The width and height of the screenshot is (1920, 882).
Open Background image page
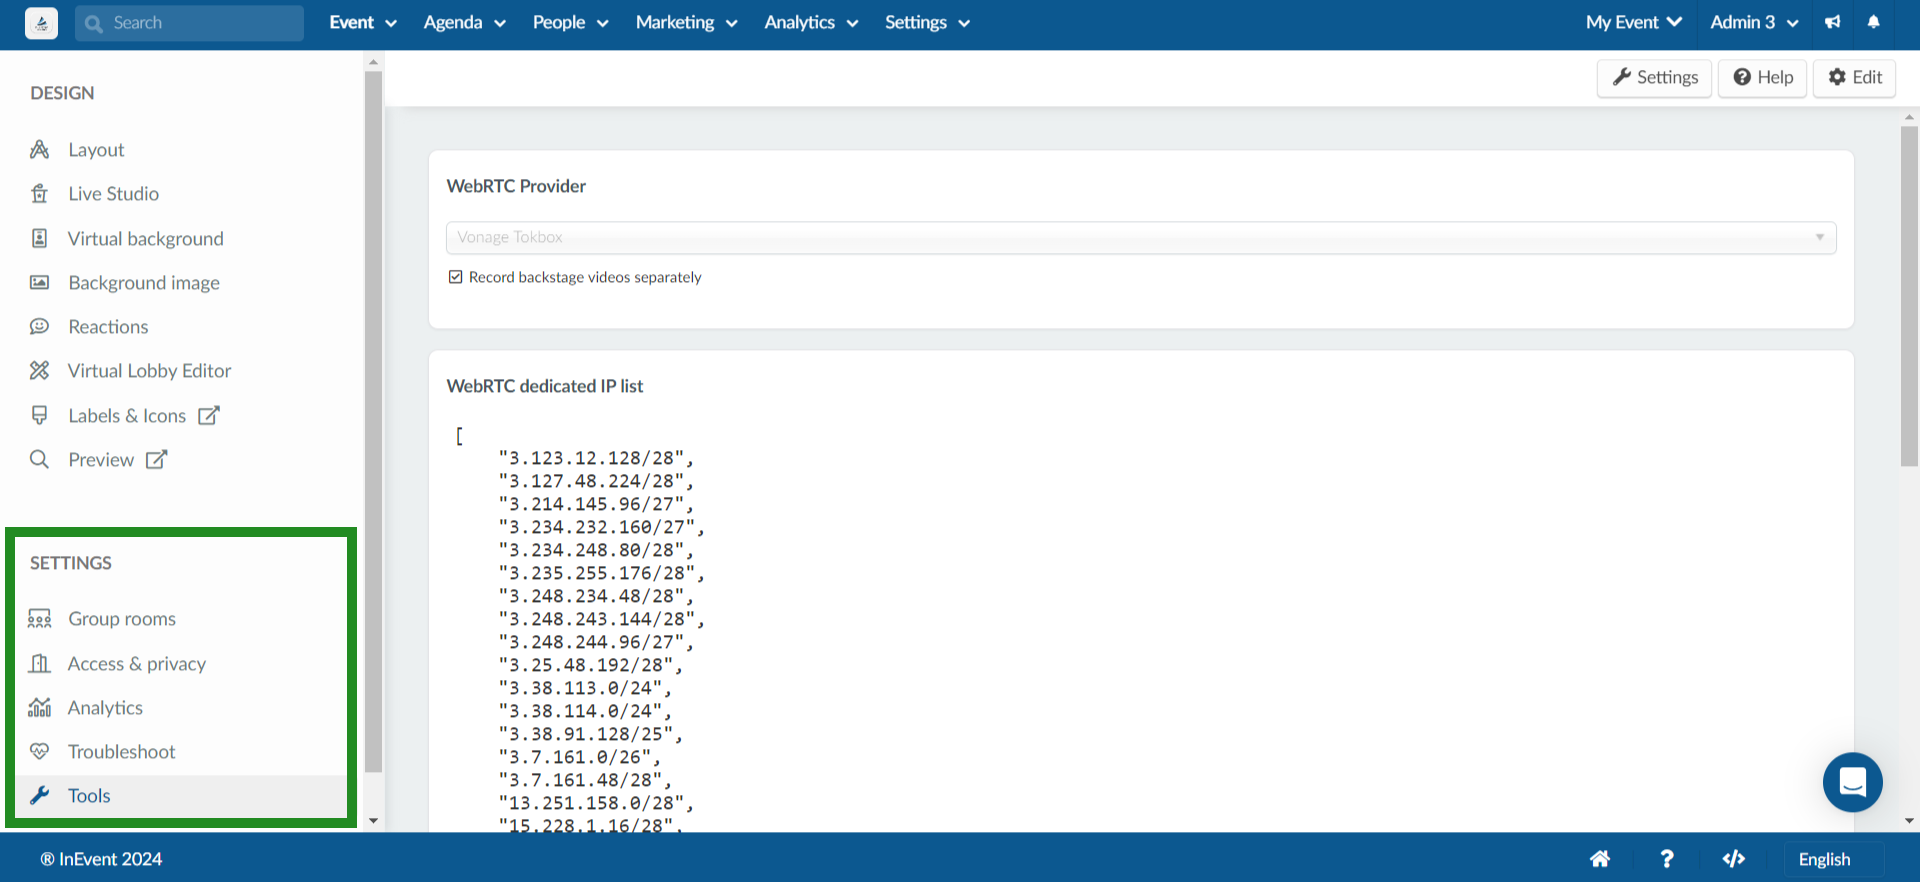pos(144,283)
